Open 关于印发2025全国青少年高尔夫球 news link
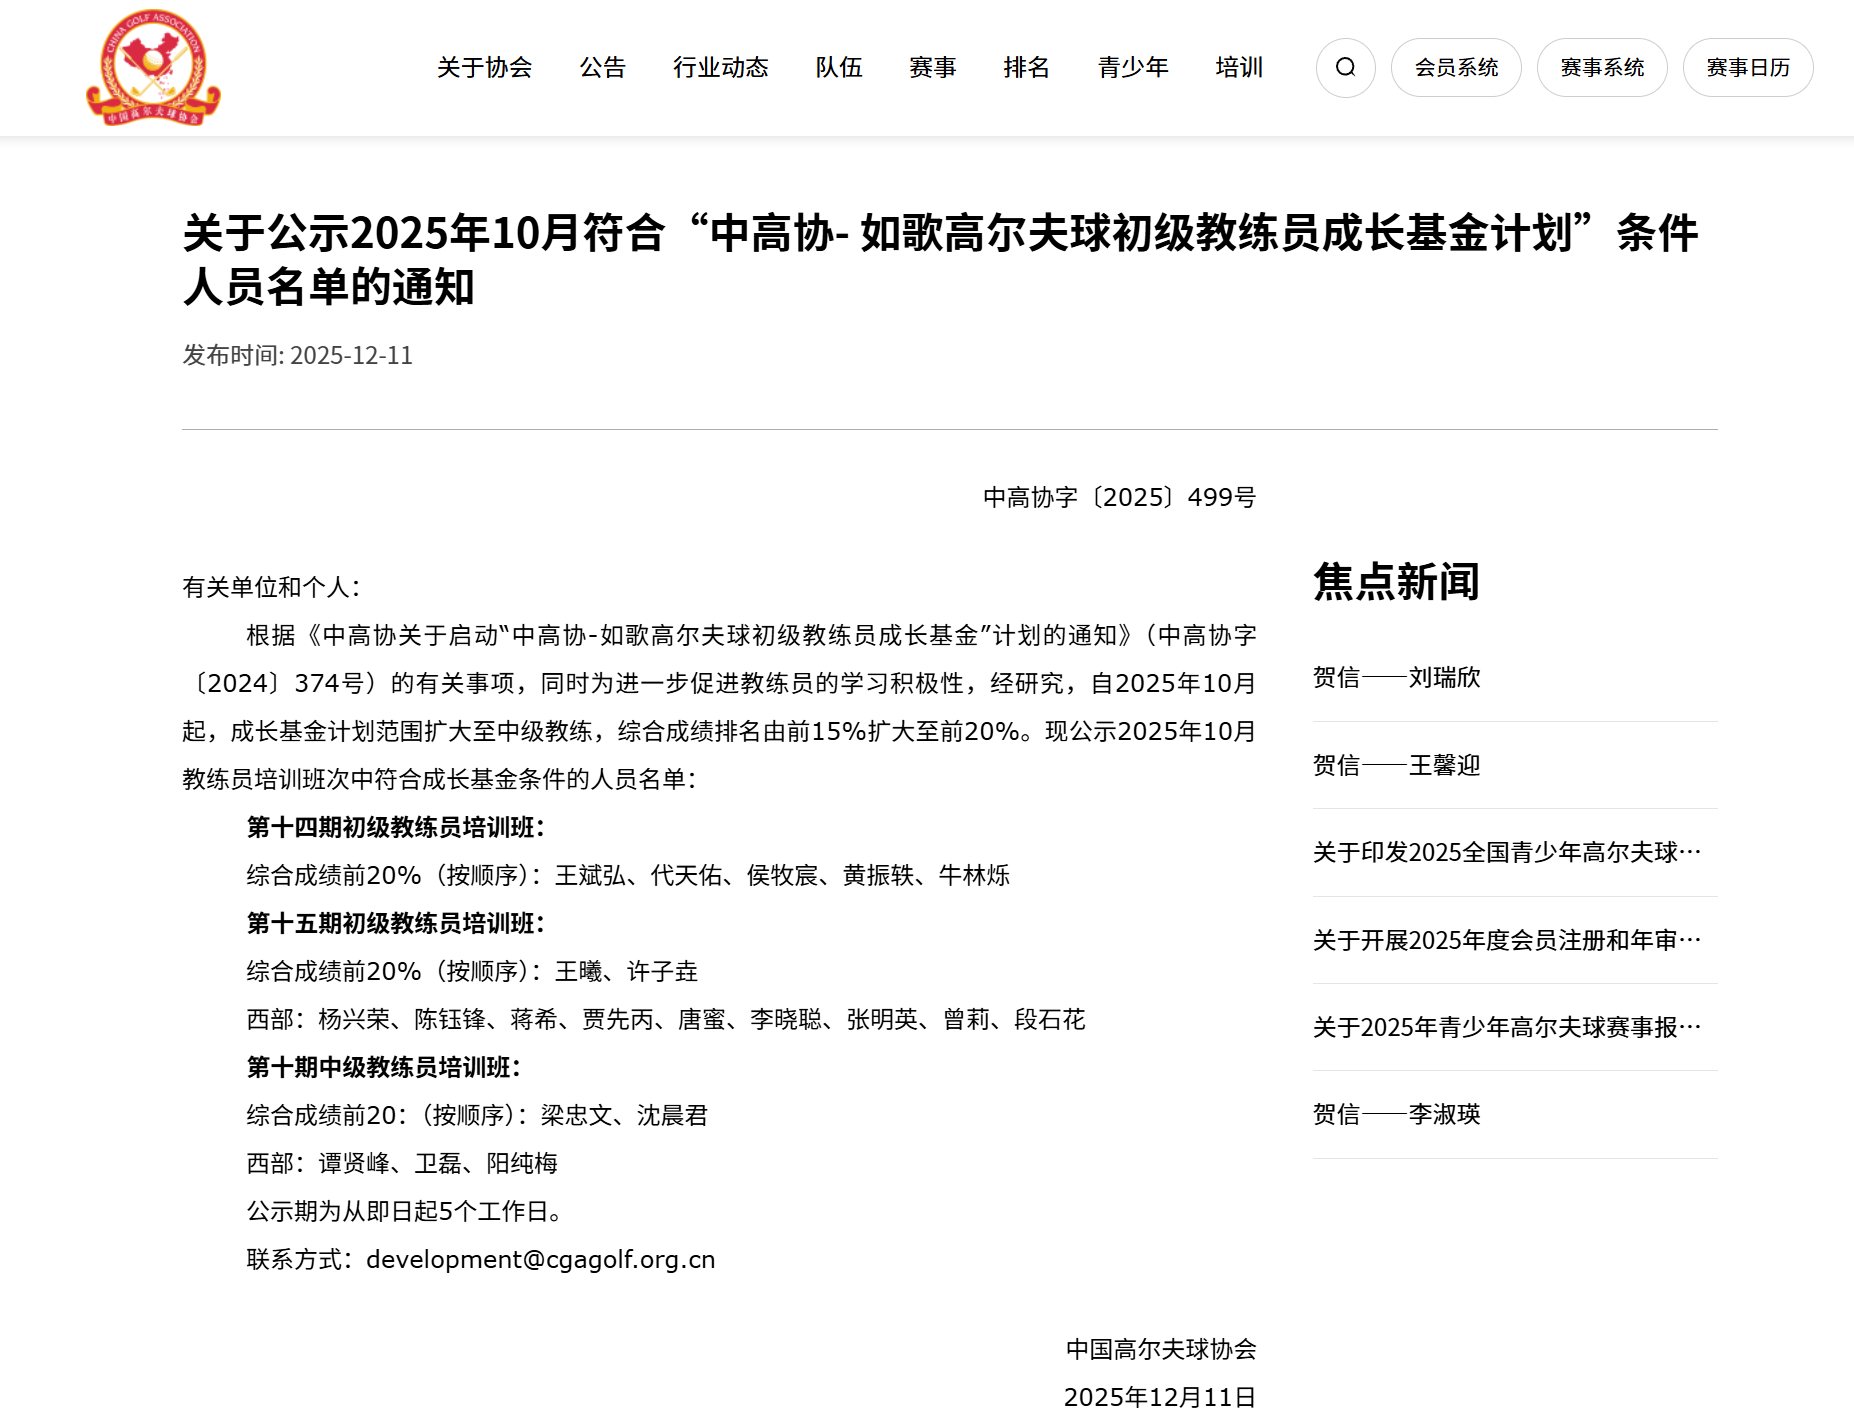The height and width of the screenshot is (1428, 1854). coord(1506,853)
